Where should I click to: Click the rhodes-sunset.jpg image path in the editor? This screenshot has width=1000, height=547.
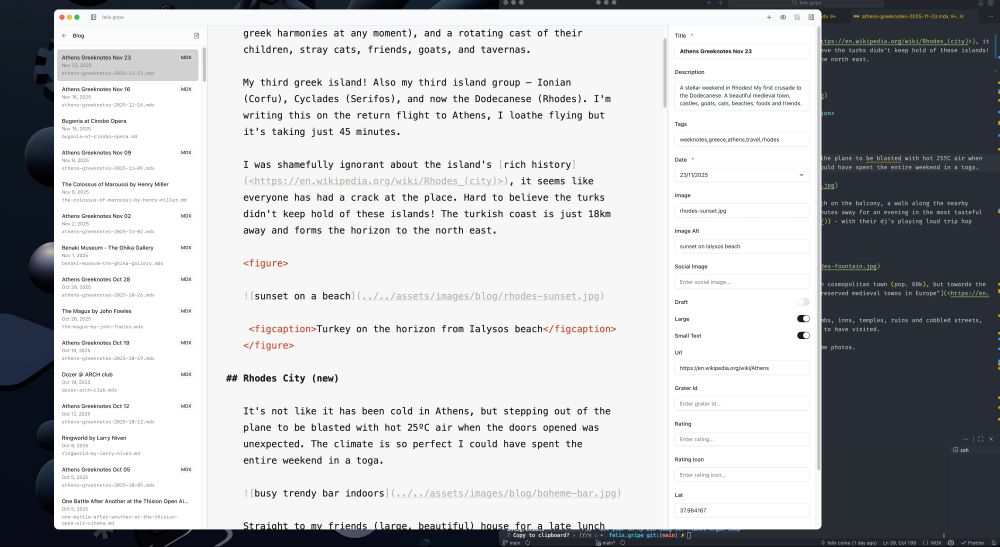point(480,296)
